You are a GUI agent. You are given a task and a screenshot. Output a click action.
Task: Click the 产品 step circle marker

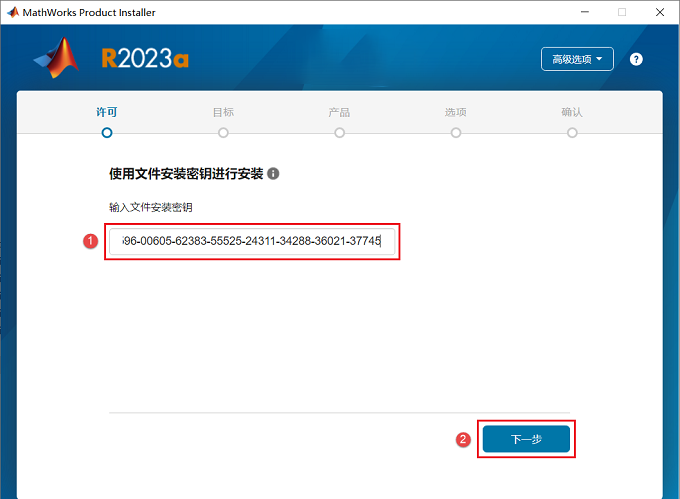pyautogui.click(x=340, y=133)
